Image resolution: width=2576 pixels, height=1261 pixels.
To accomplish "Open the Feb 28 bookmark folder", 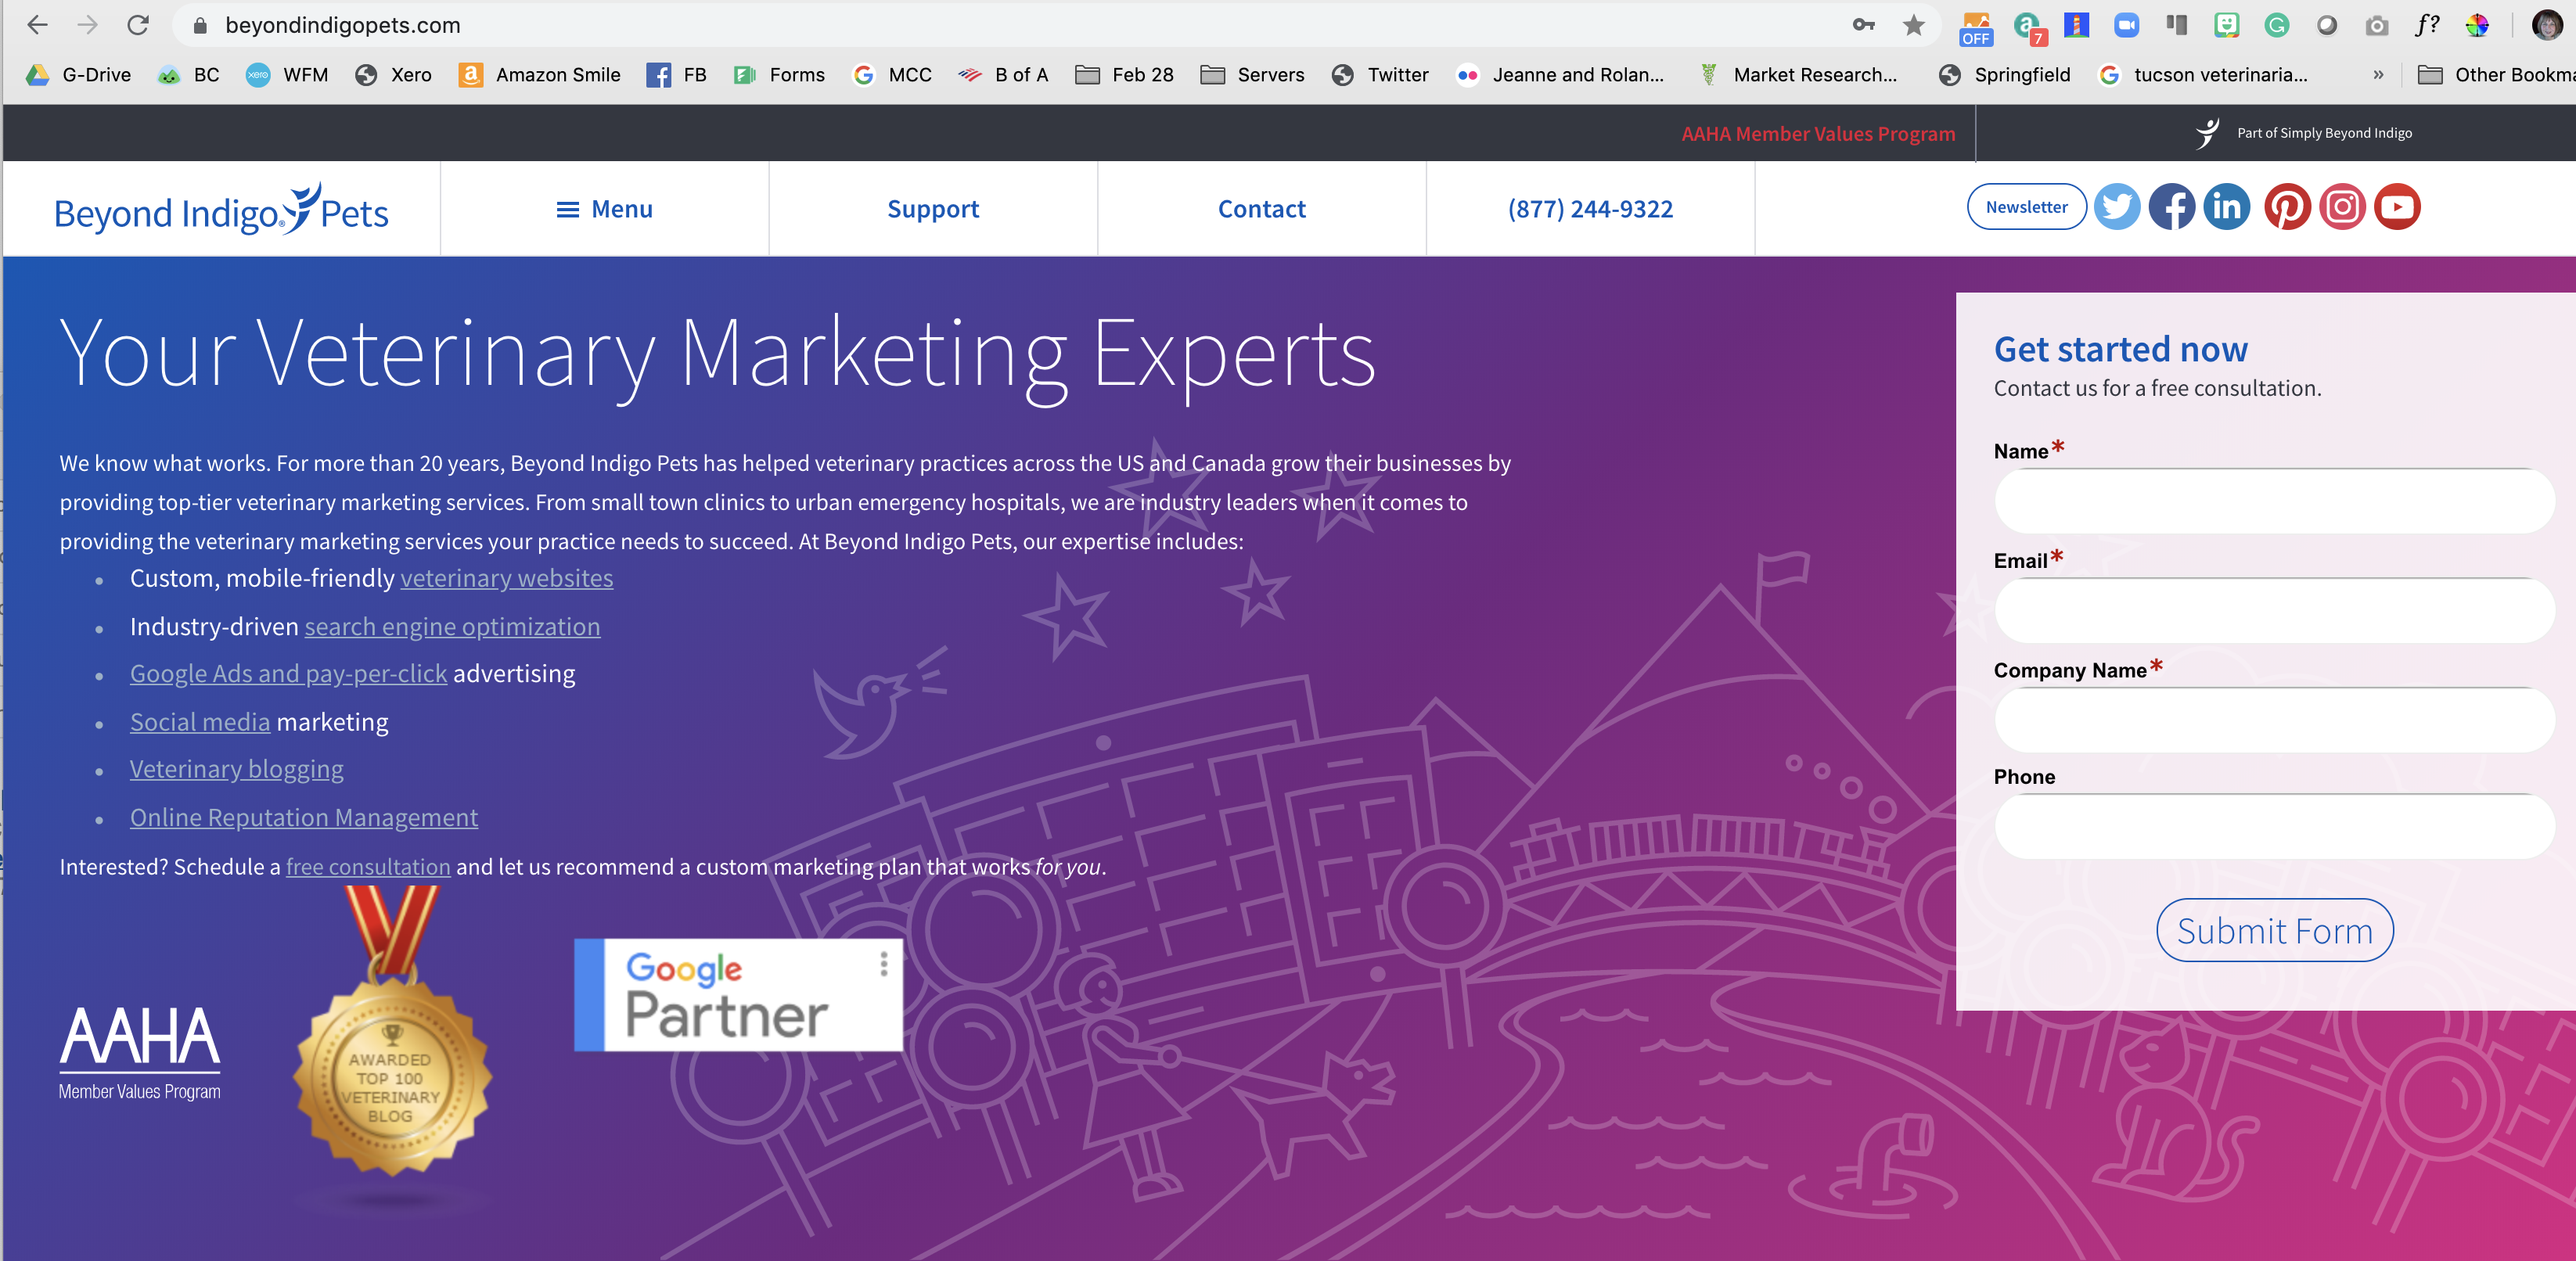I will click(x=1124, y=75).
